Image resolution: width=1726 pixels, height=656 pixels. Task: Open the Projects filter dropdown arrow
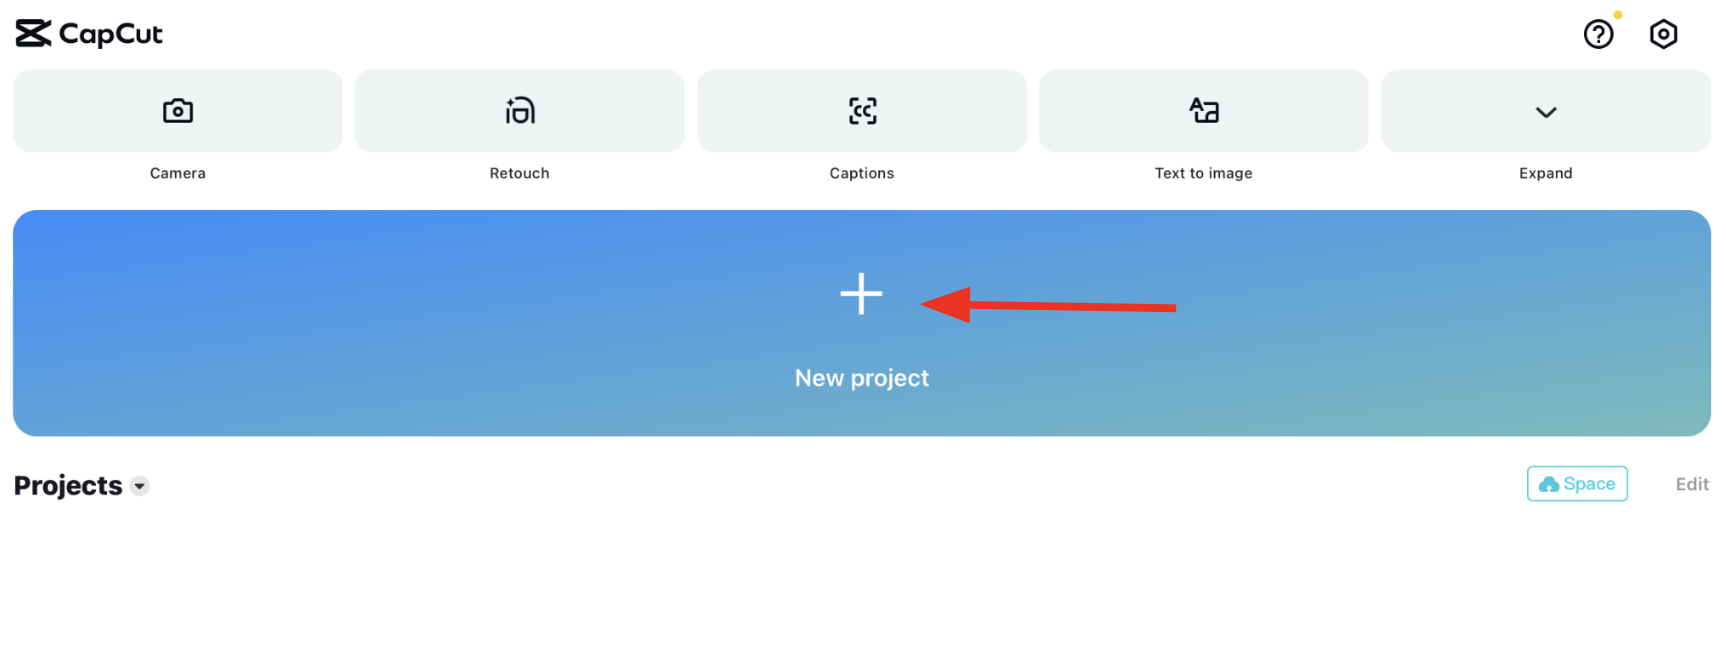(x=139, y=487)
